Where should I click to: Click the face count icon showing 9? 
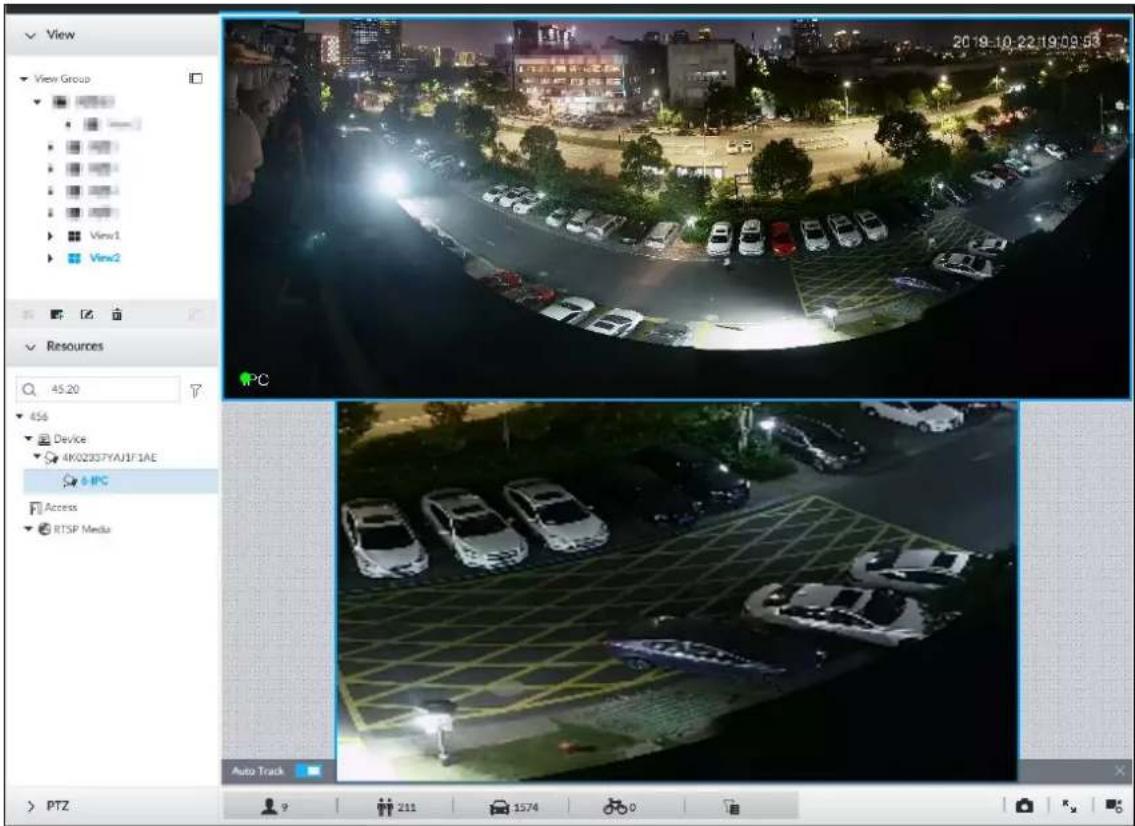coord(269,806)
